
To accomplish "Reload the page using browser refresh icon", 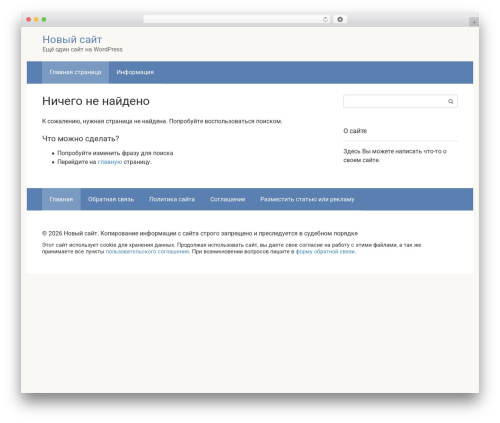I will [325, 19].
